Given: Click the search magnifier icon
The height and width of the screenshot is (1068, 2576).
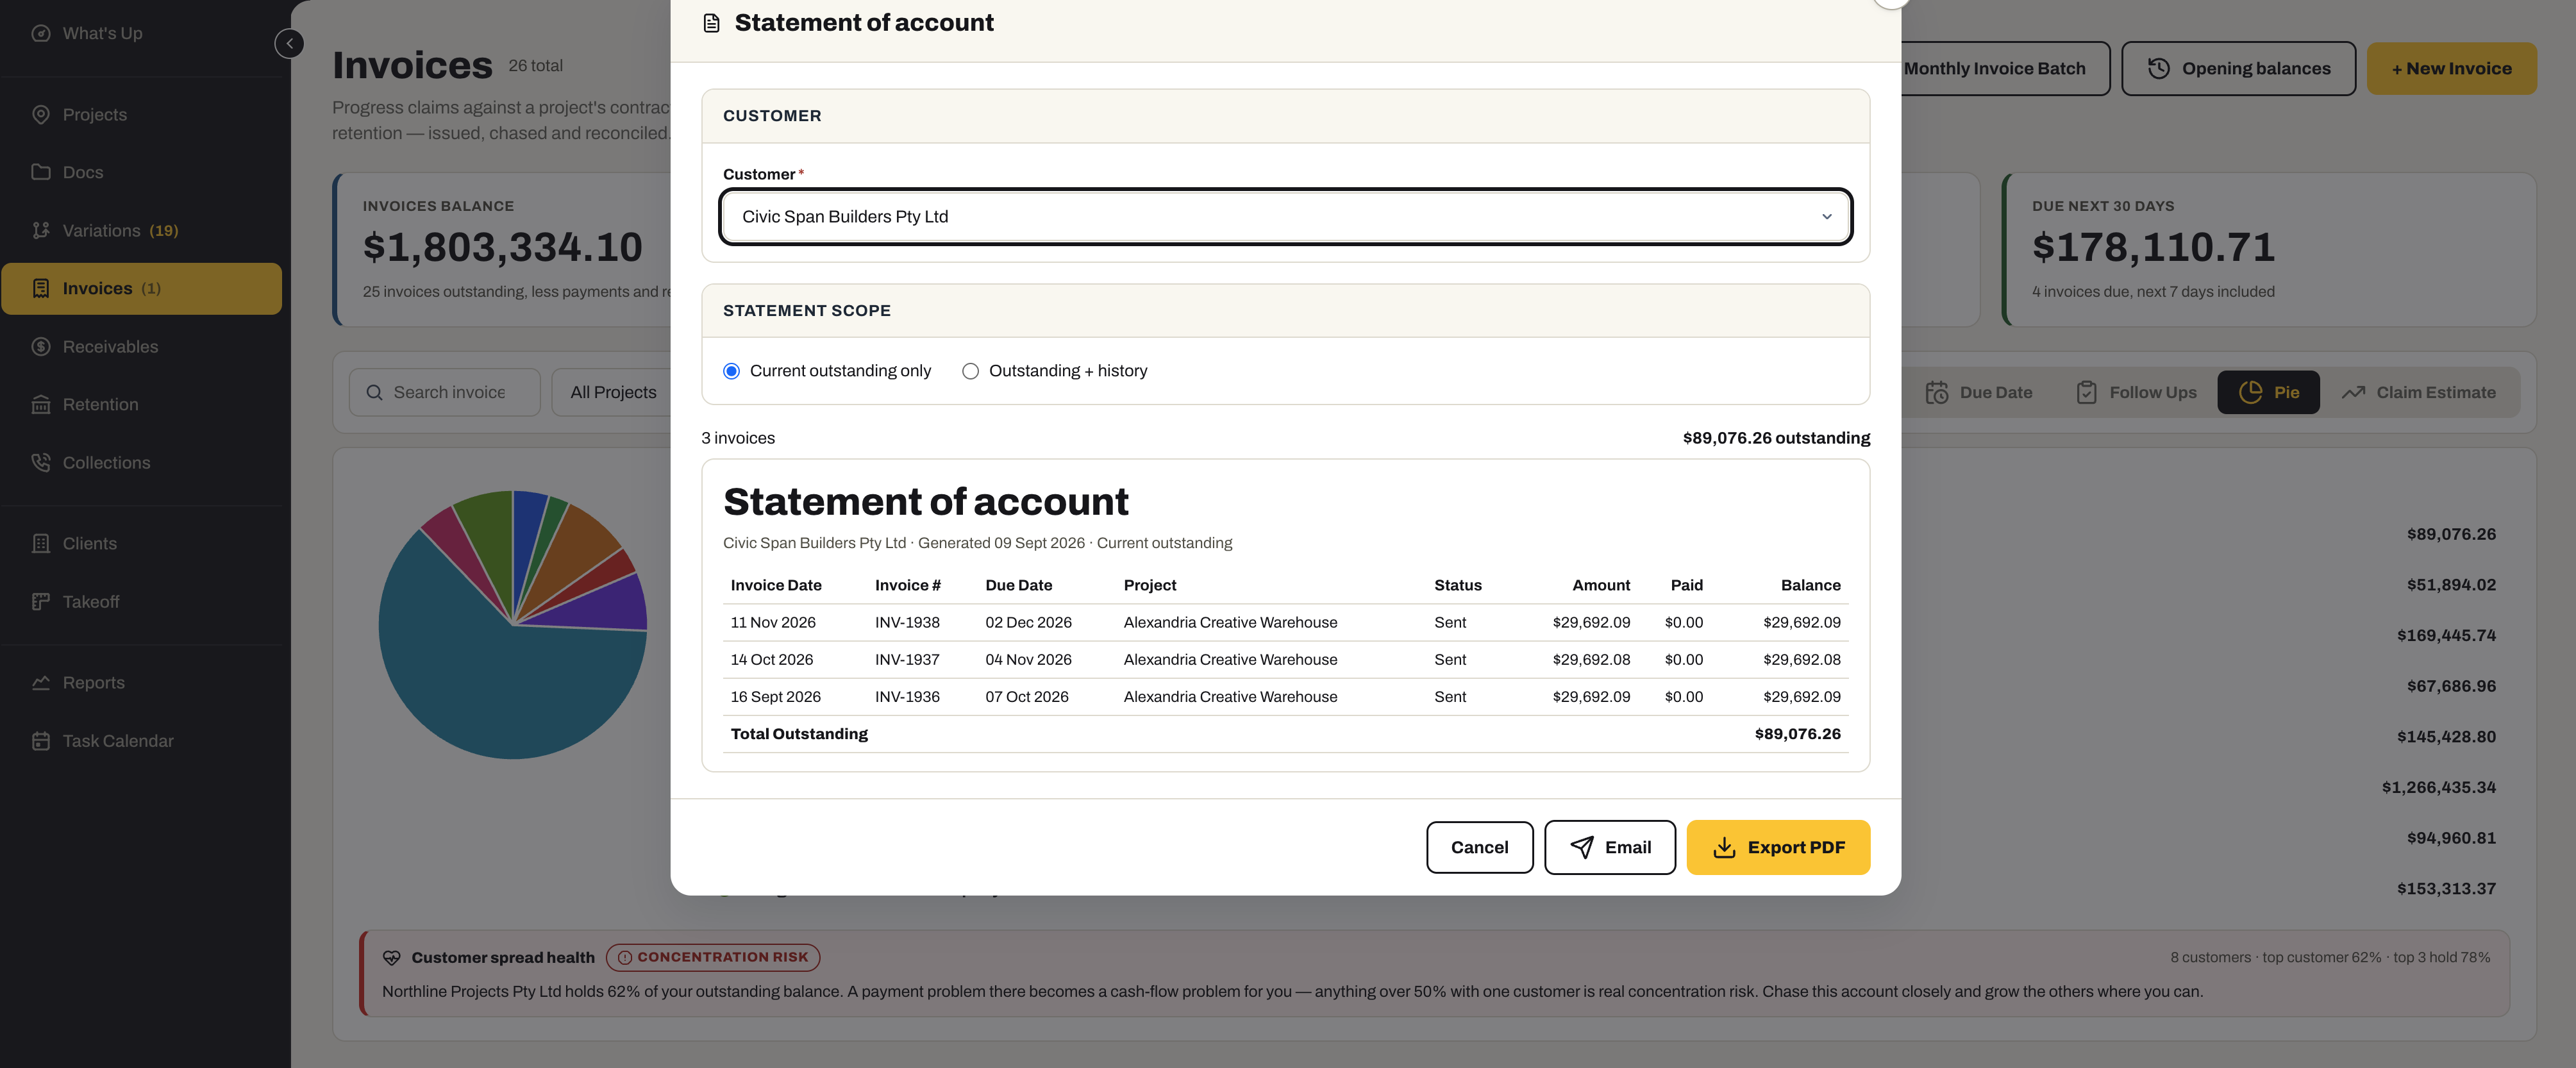Looking at the screenshot, I should (374, 393).
